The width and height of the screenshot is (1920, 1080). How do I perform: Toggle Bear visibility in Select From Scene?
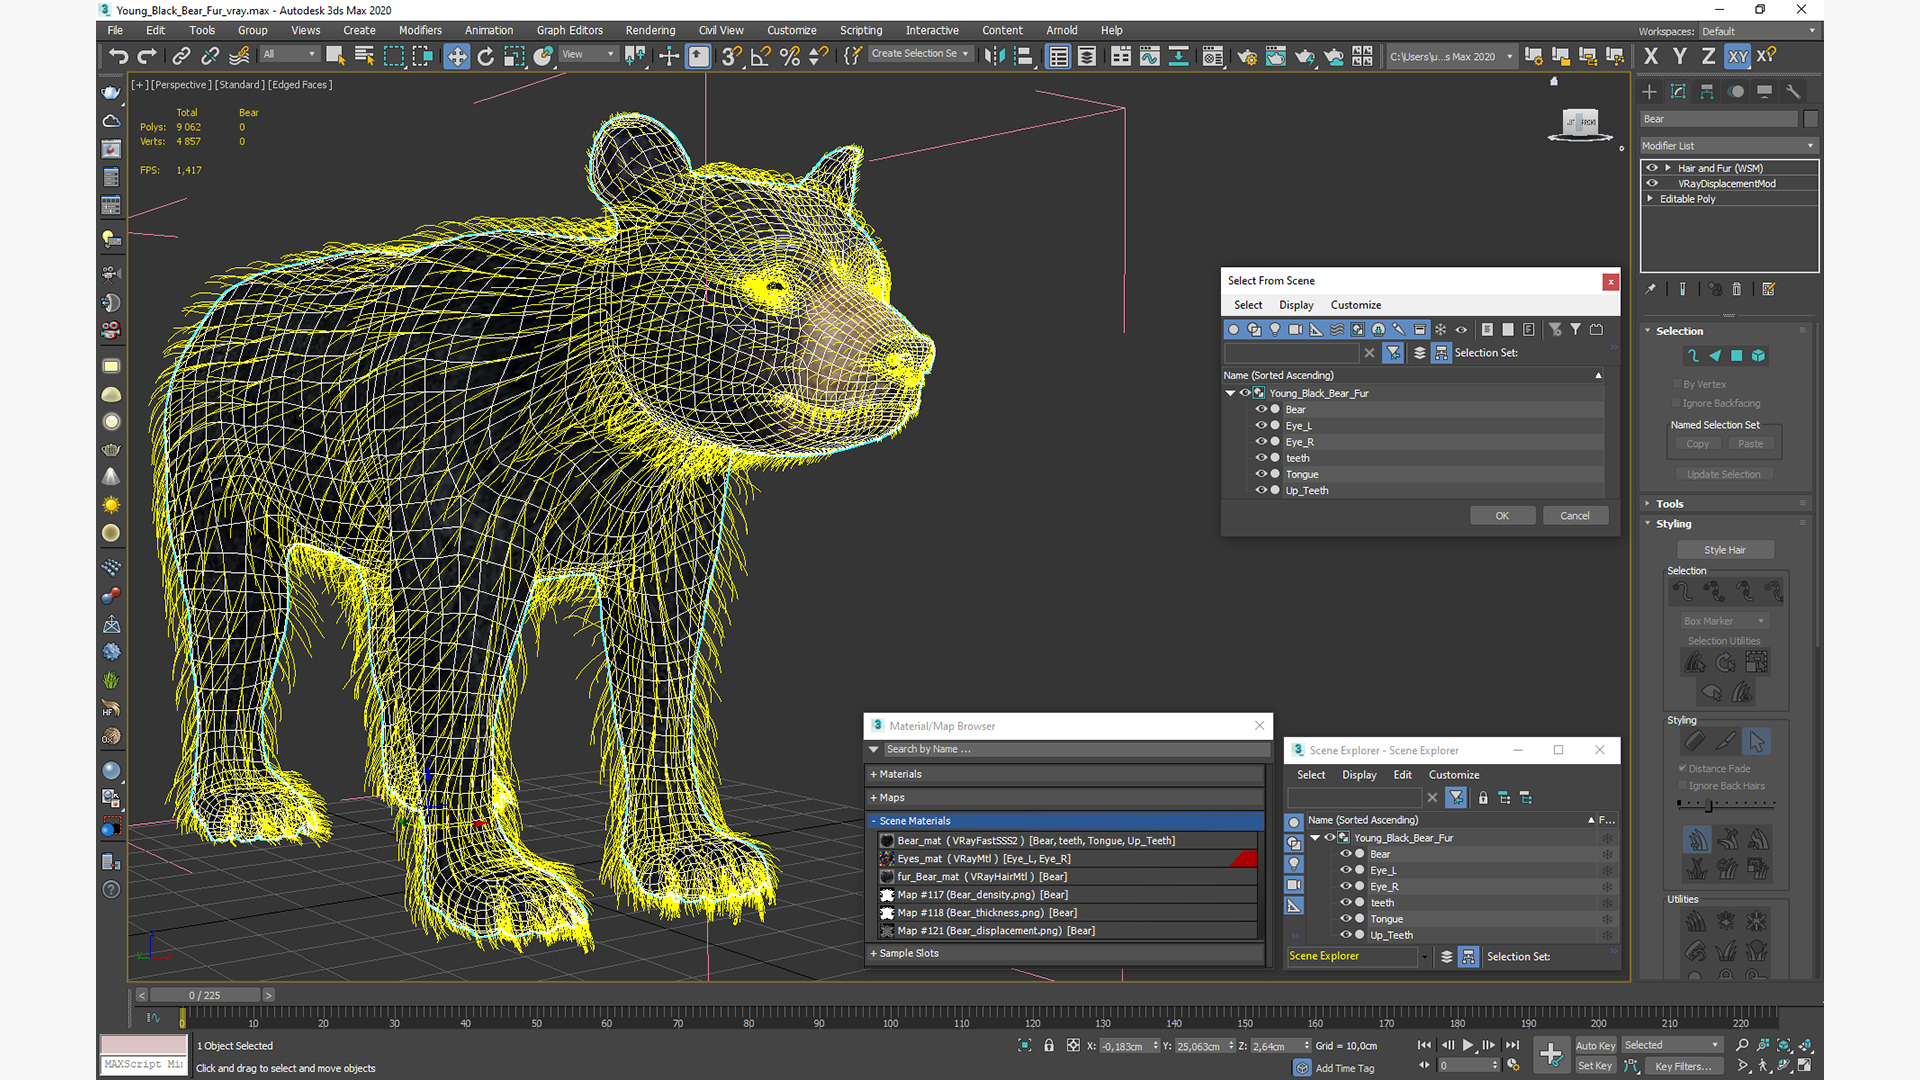click(1261, 409)
